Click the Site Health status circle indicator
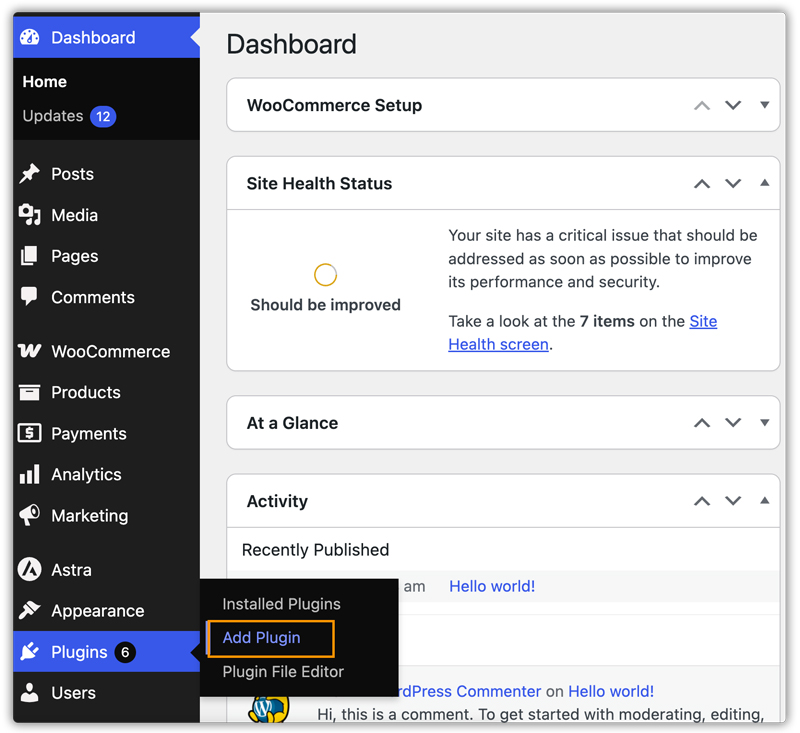 pyautogui.click(x=325, y=274)
